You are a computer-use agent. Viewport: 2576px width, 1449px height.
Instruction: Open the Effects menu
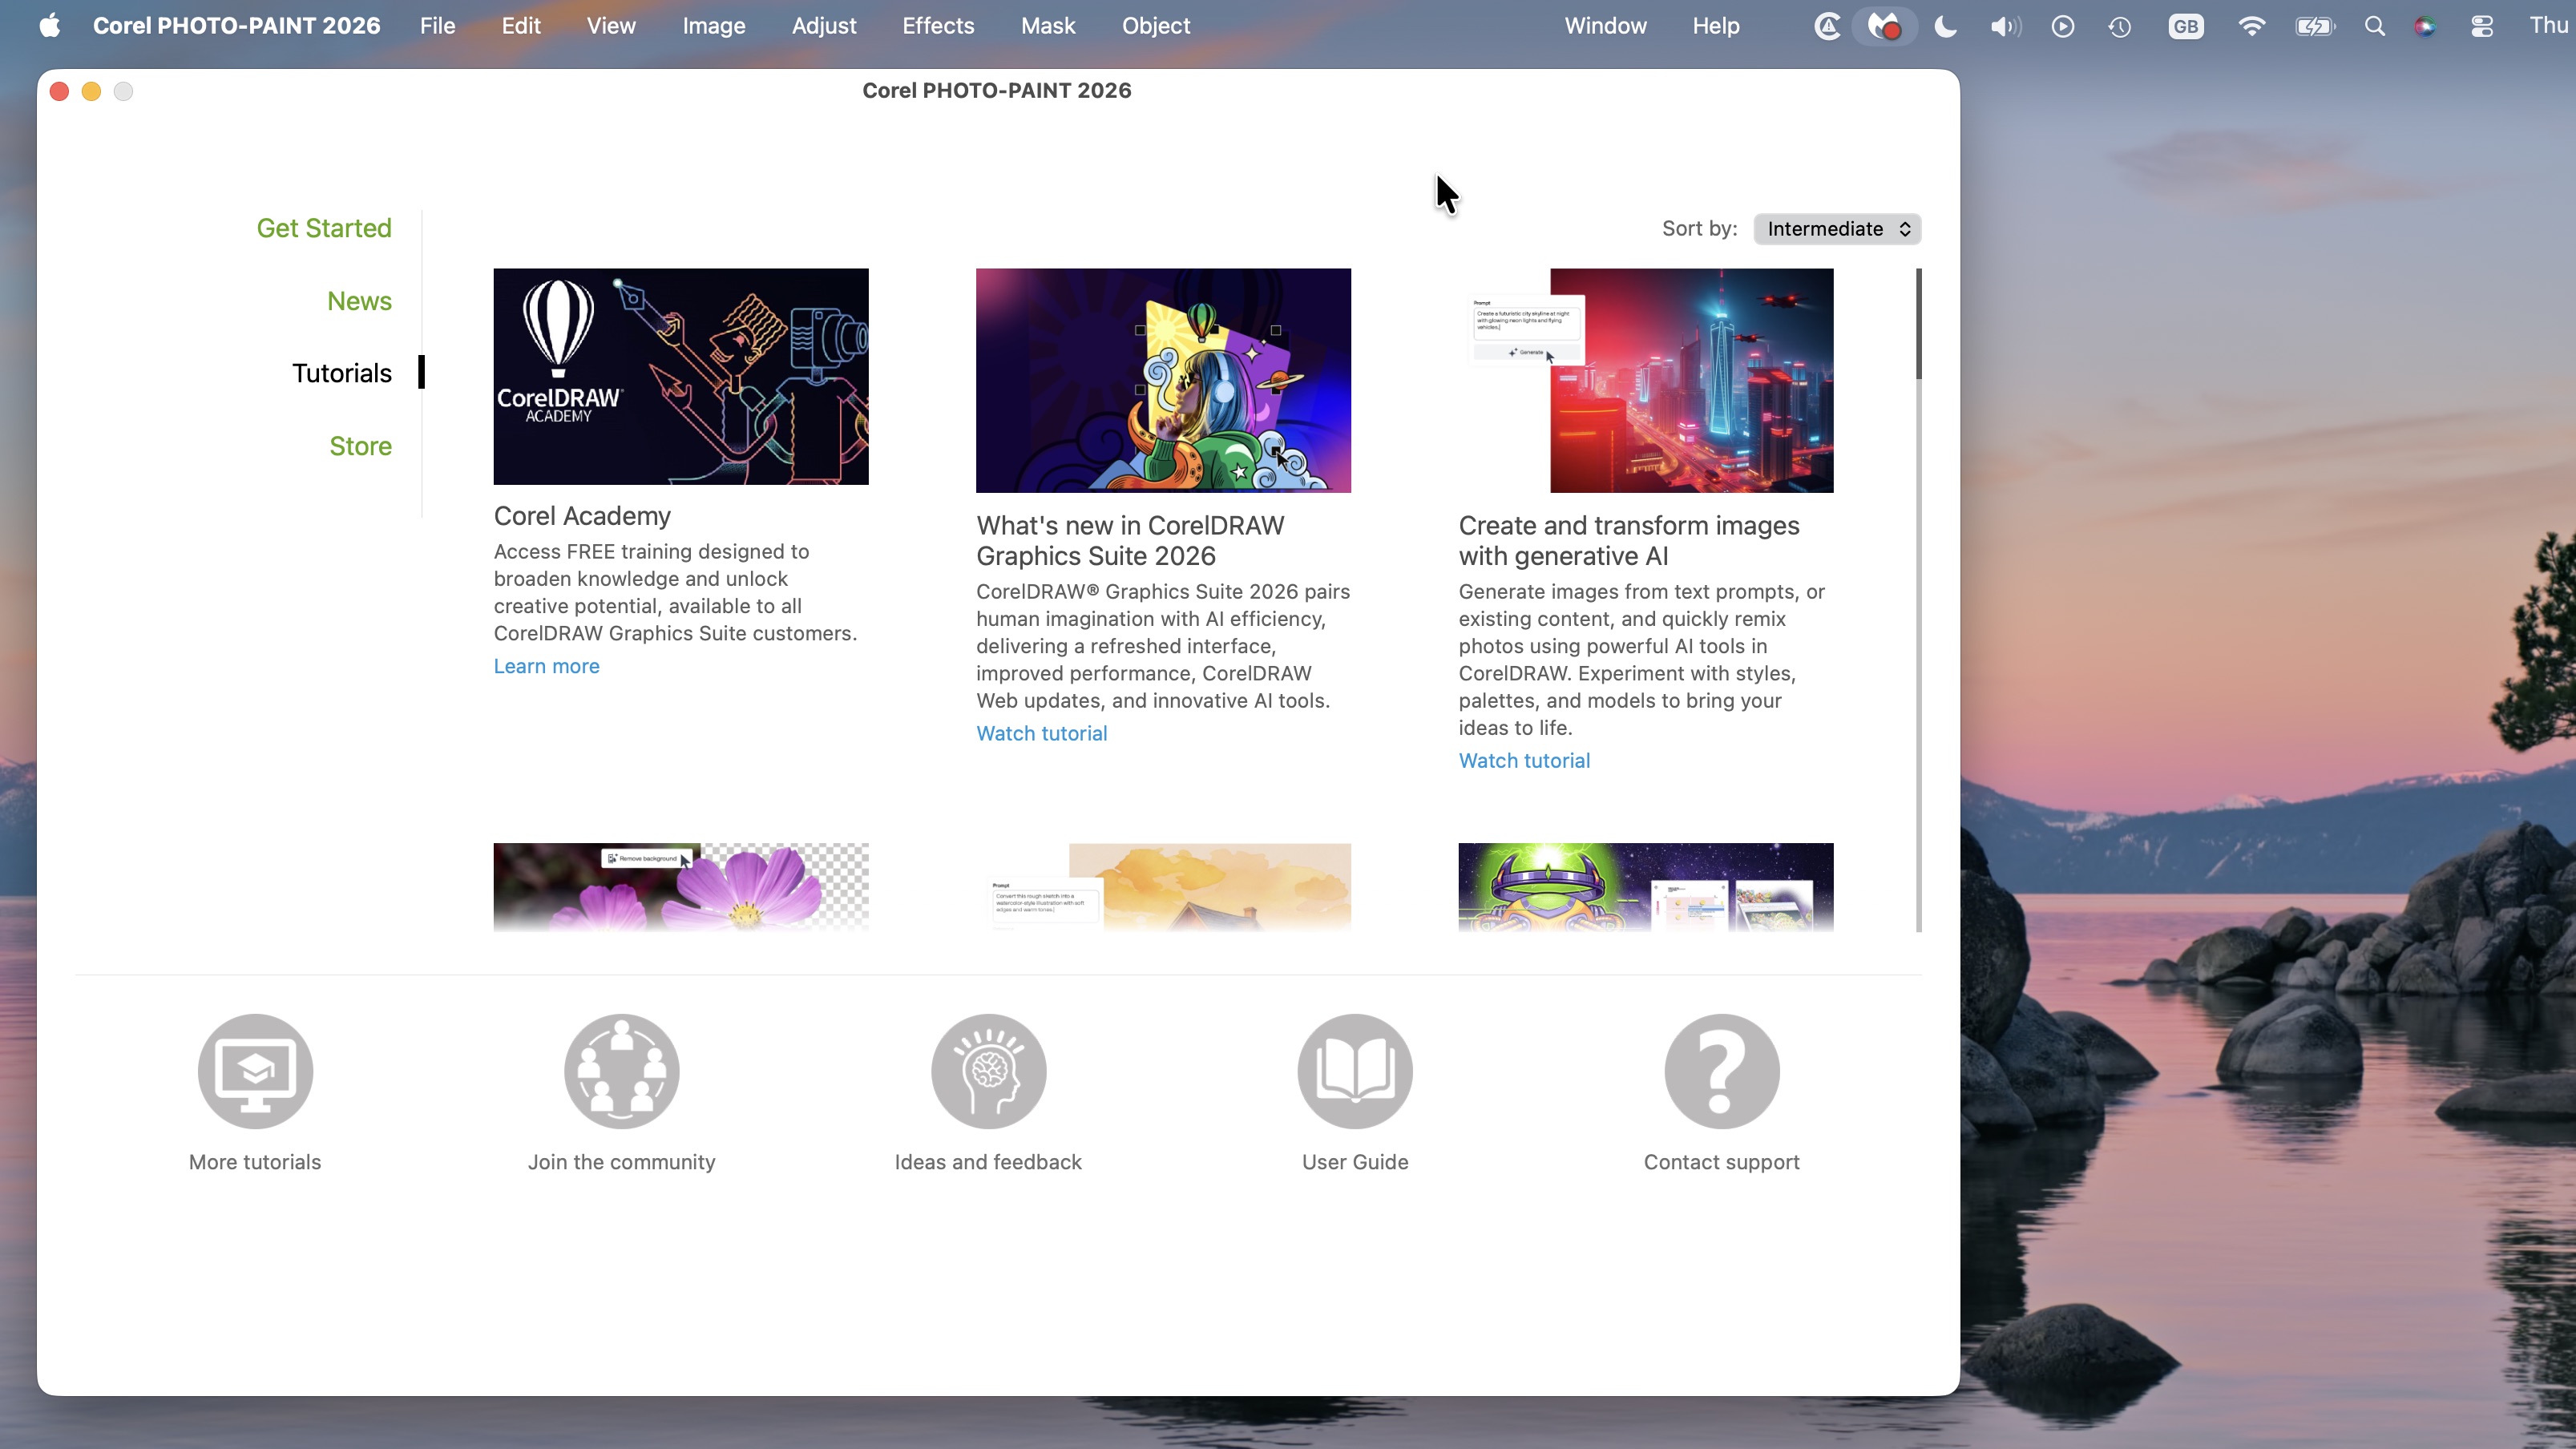click(x=937, y=26)
